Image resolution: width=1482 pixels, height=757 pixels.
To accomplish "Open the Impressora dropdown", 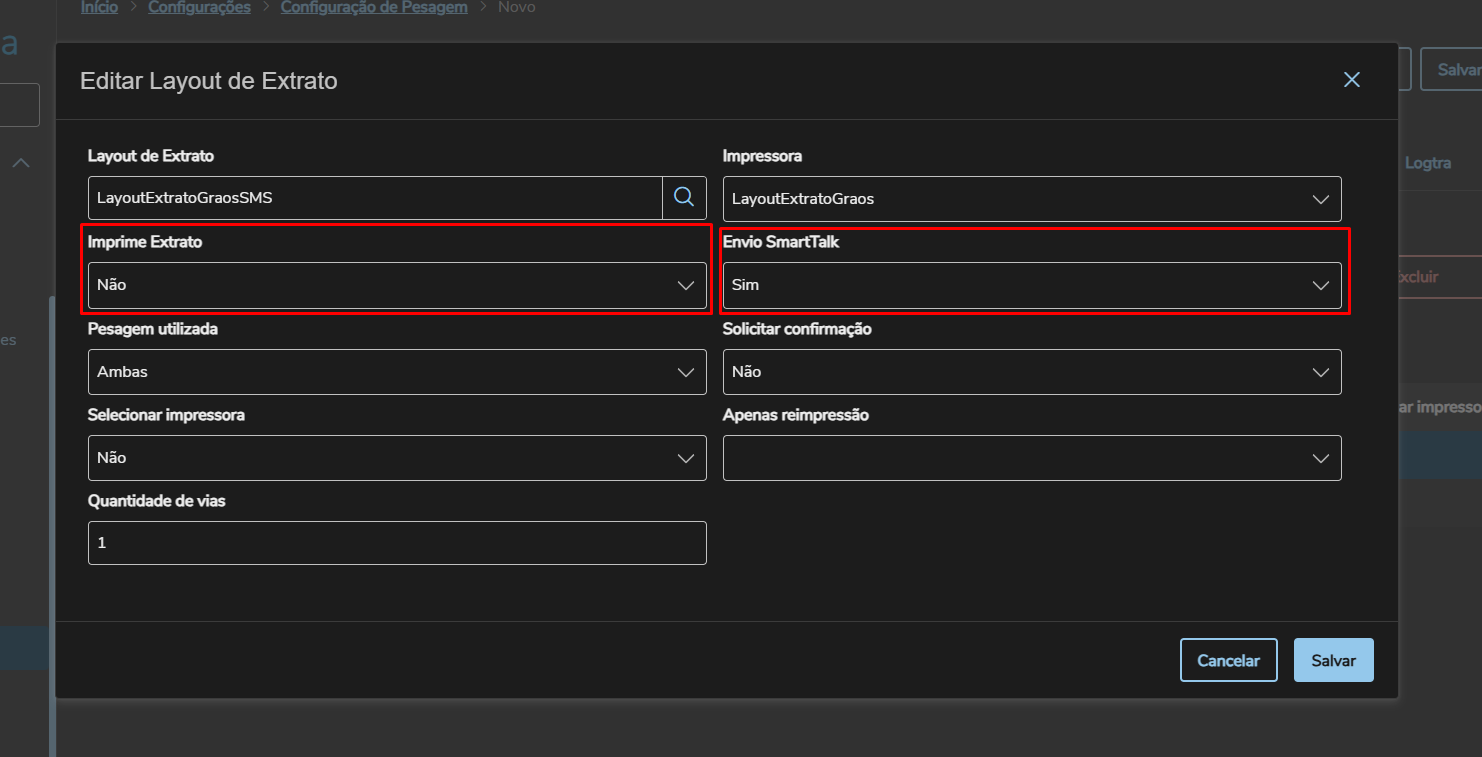I will click(1031, 199).
